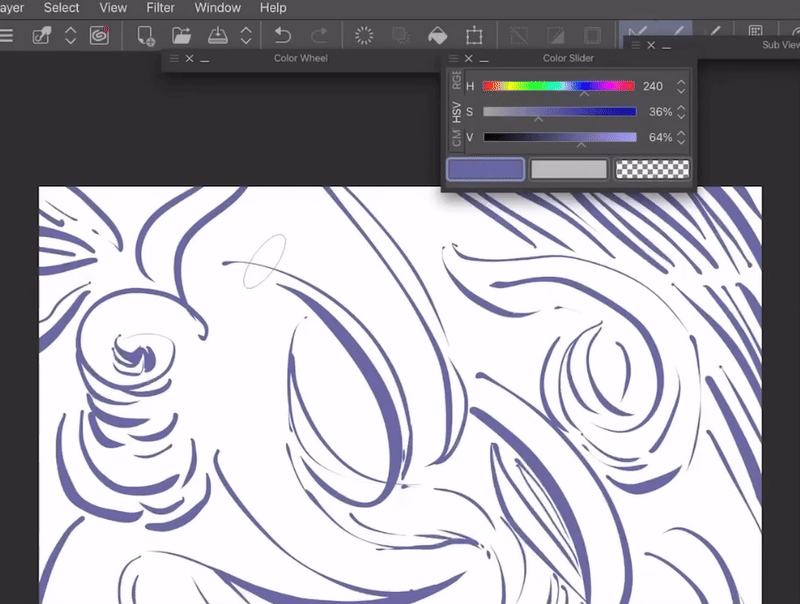This screenshot has width=800, height=604.
Task: Open the Color Wheel panel menu icon
Action: [x=174, y=58]
